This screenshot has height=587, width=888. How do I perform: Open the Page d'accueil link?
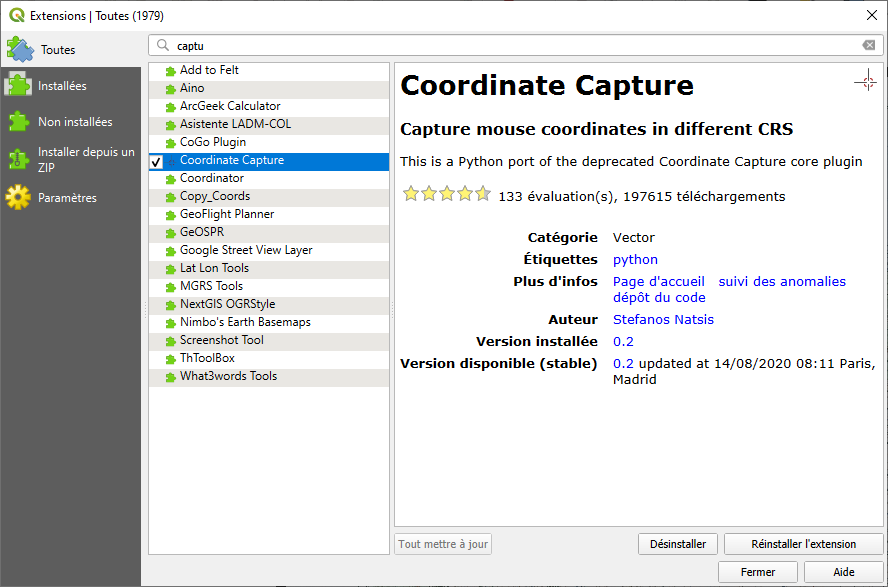(658, 282)
